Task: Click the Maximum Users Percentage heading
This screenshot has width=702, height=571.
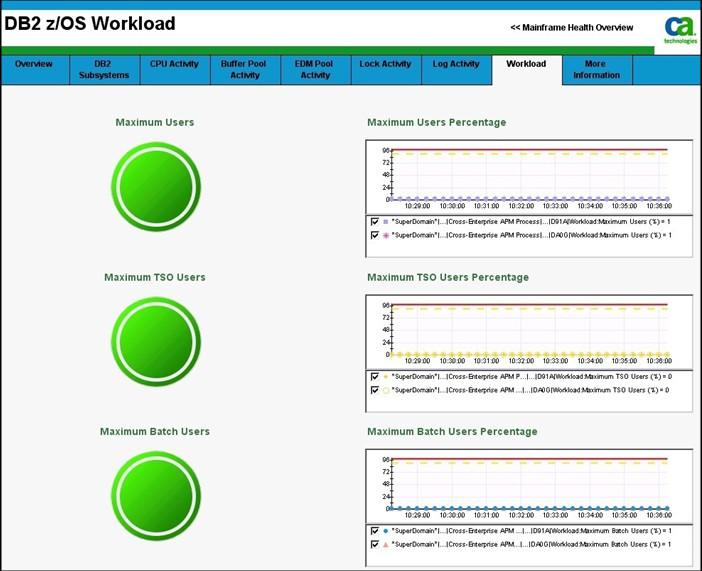Action: (437, 122)
